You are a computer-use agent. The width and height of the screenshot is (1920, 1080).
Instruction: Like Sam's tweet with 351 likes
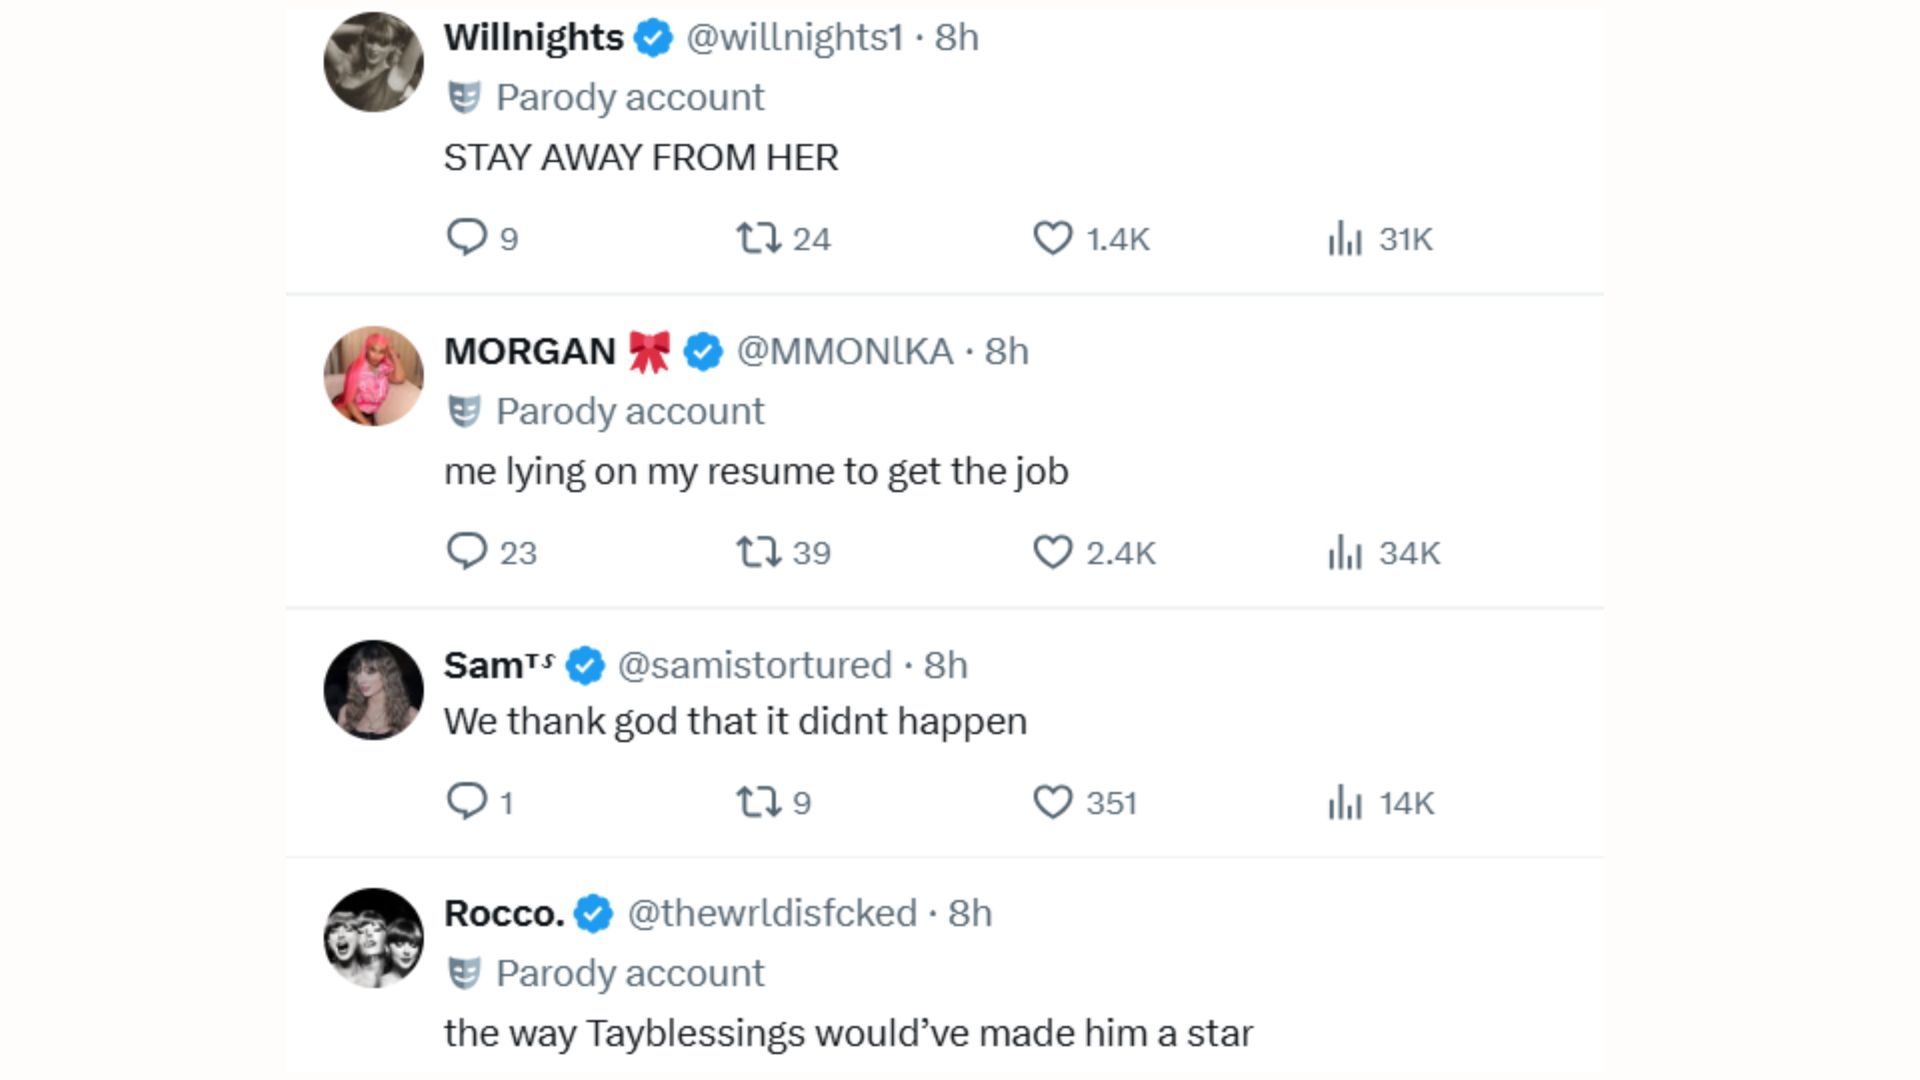tap(1052, 802)
